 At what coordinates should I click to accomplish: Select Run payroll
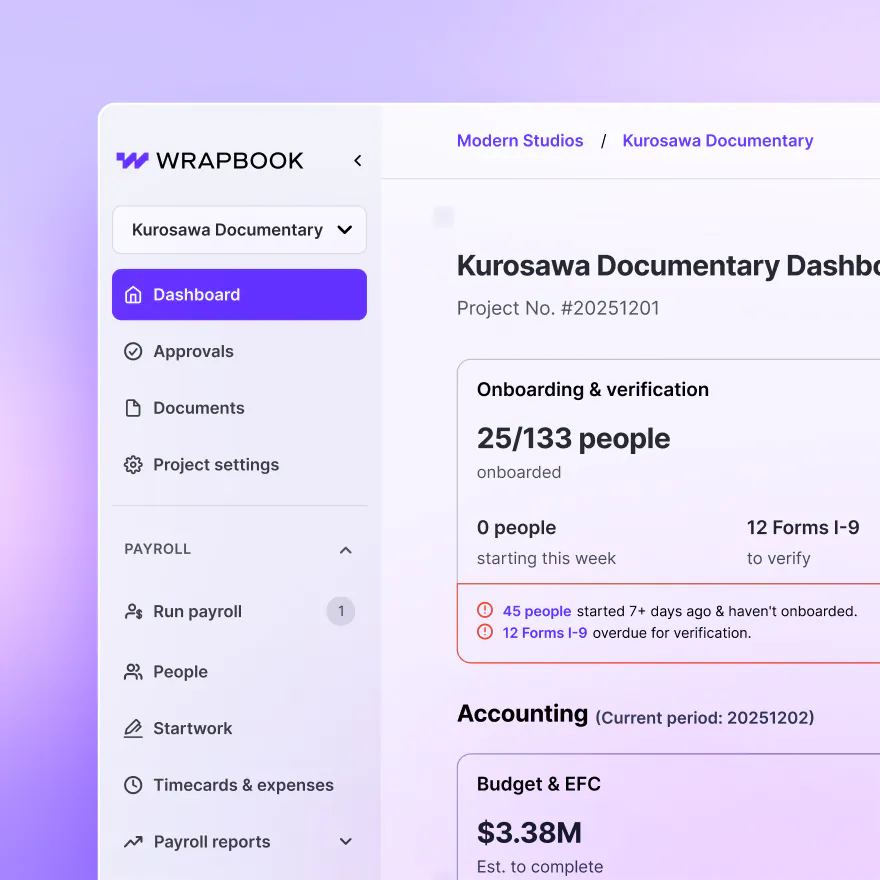[x=198, y=611]
